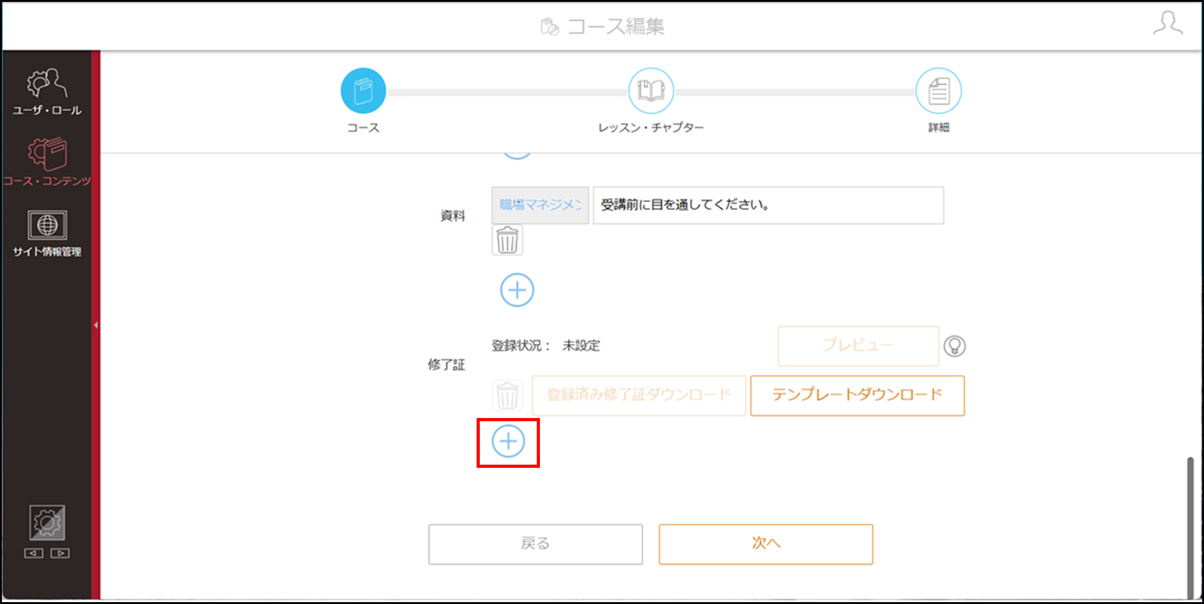Viewport: 1204px width, 604px height.
Task: Click the 修了証 section label
Action: [x=446, y=366]
